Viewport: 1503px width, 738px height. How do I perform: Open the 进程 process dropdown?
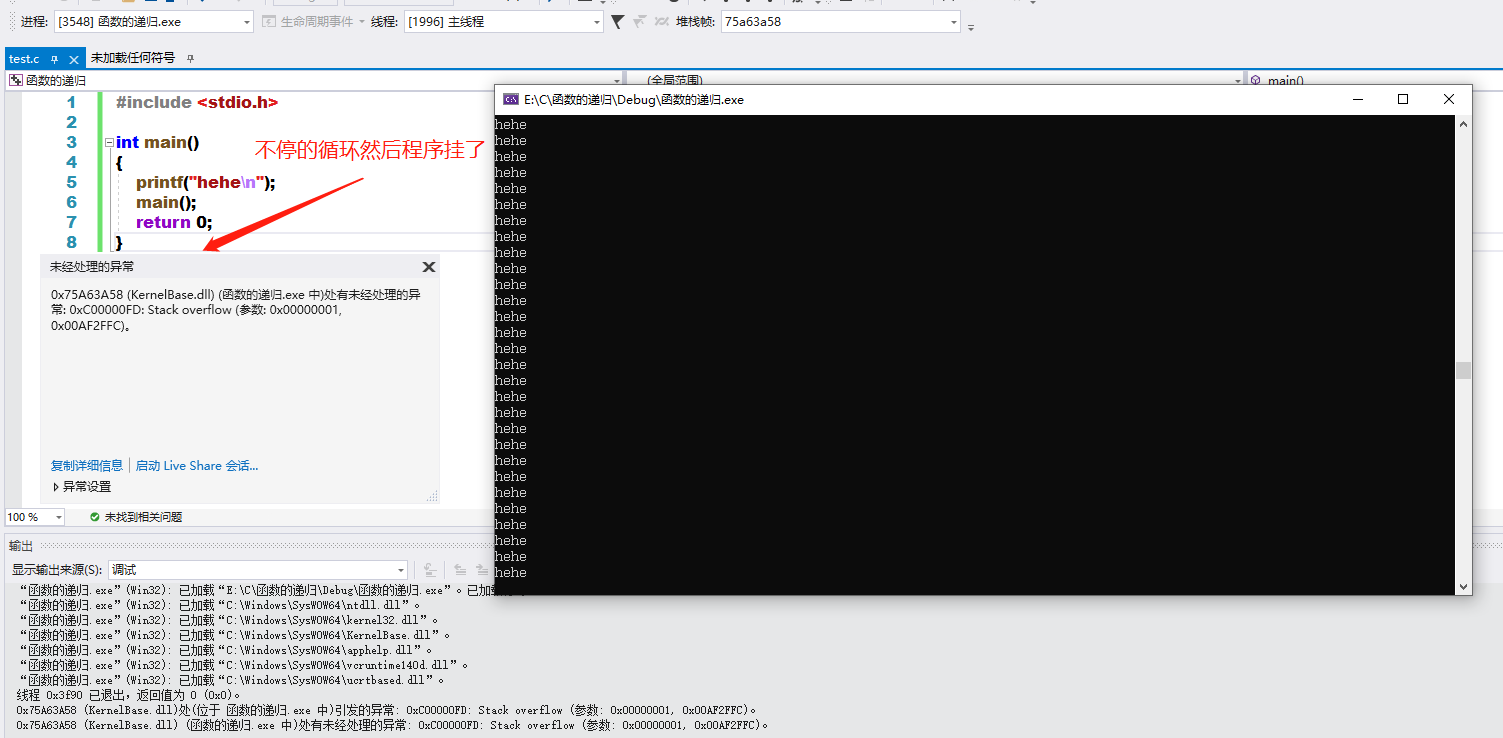(x=247, y=21)
